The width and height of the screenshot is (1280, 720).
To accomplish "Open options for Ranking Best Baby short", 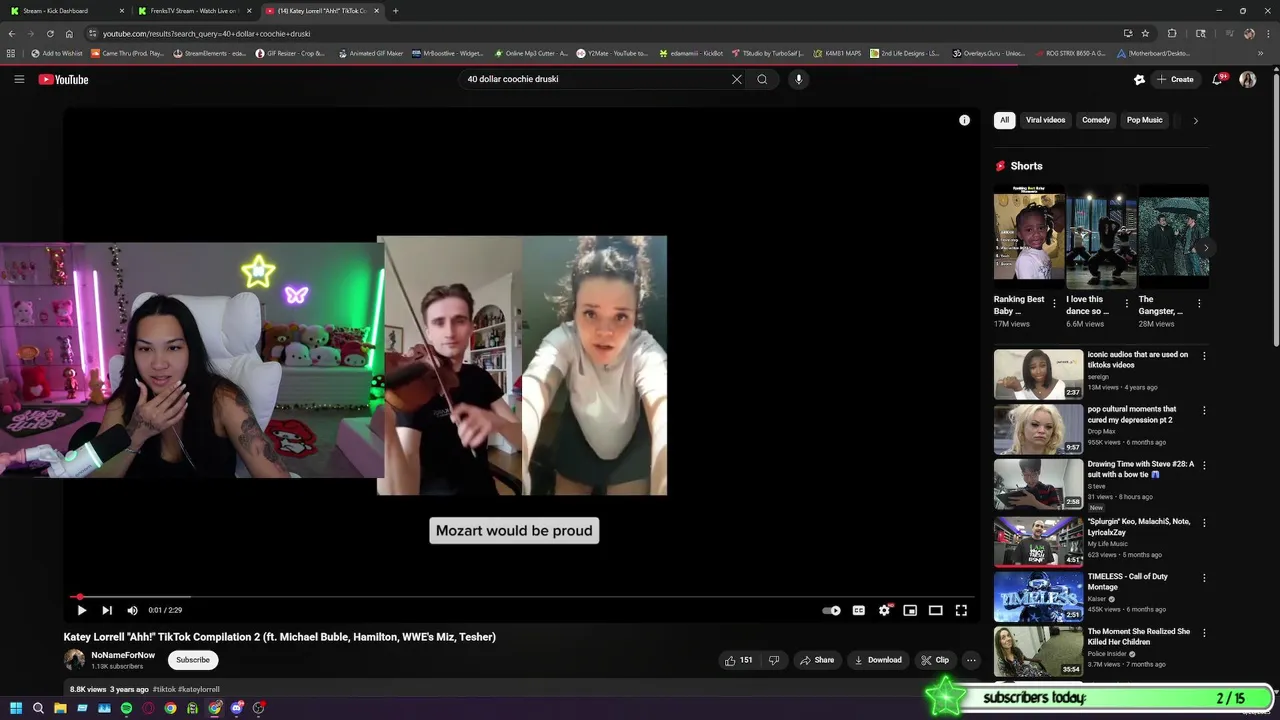I will 1054,303.
